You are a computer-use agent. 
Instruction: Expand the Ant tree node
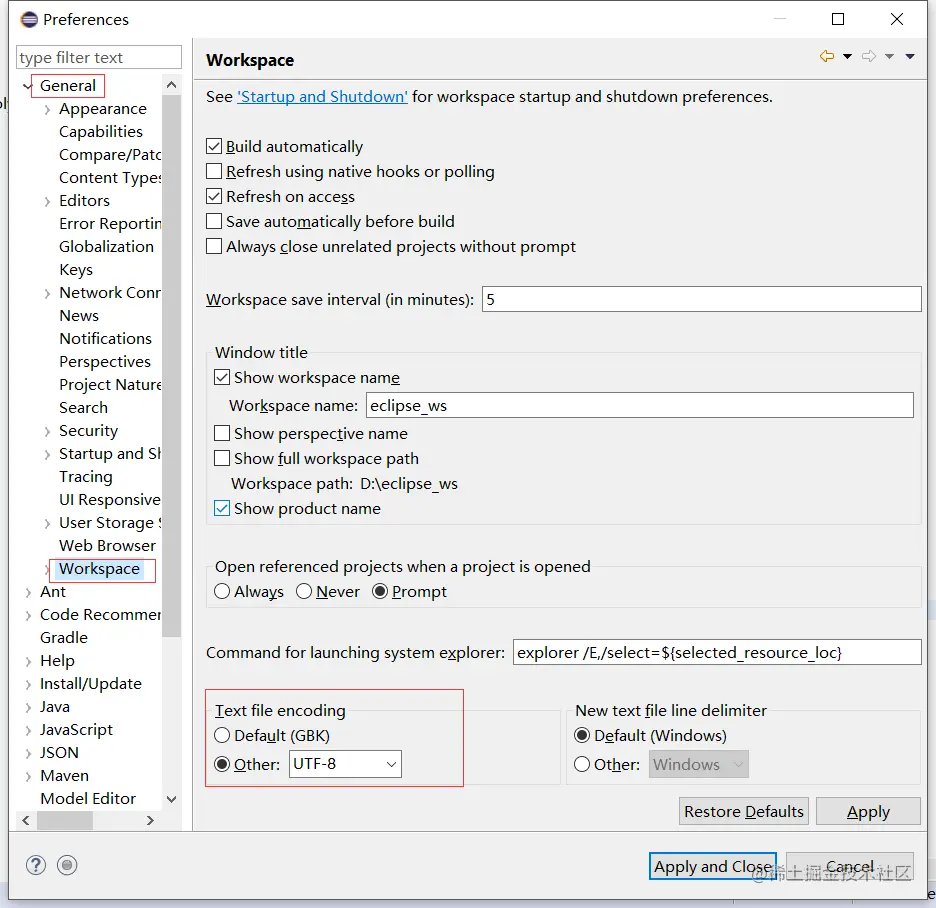pyautogui.click(x=28, y=593)
